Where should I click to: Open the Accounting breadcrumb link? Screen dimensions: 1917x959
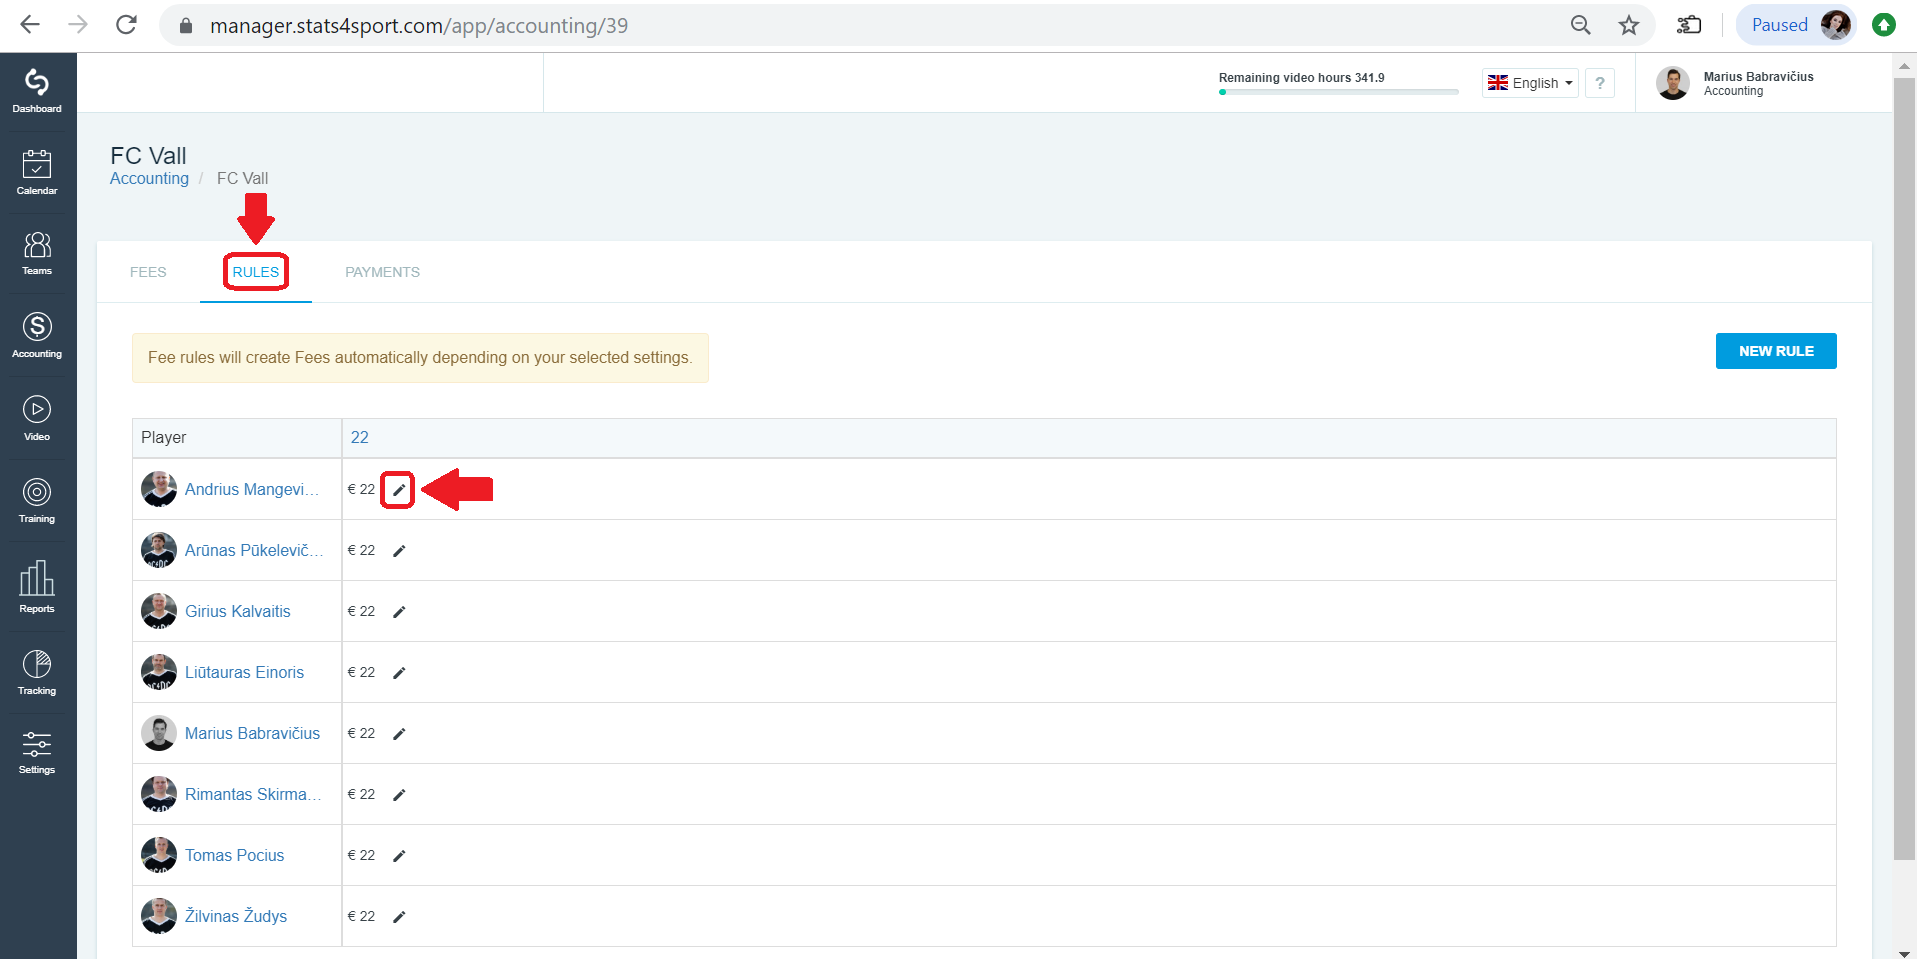[x=149, y=178]
